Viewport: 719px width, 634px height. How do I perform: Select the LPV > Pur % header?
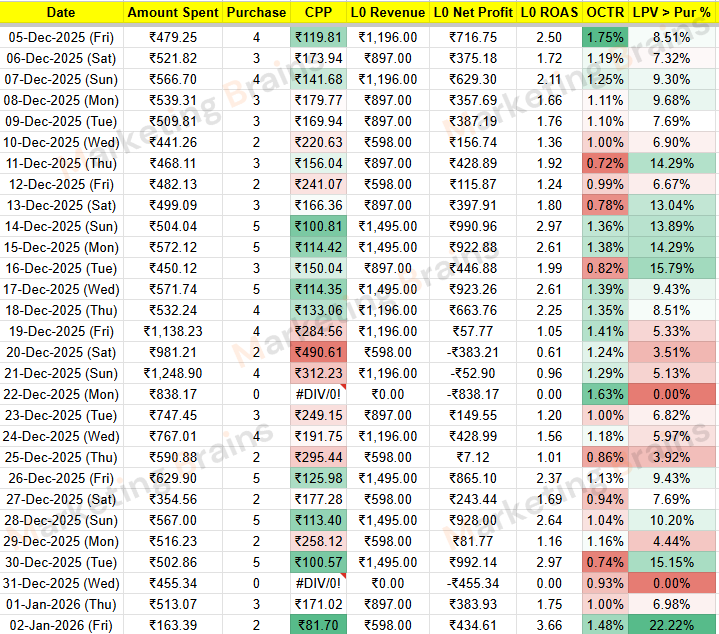(x=673, y=13)
